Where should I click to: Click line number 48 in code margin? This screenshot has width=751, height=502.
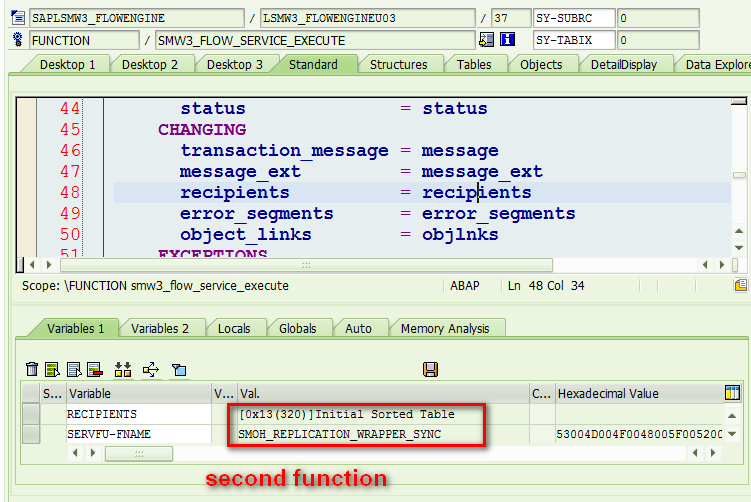tap(70, 193)
